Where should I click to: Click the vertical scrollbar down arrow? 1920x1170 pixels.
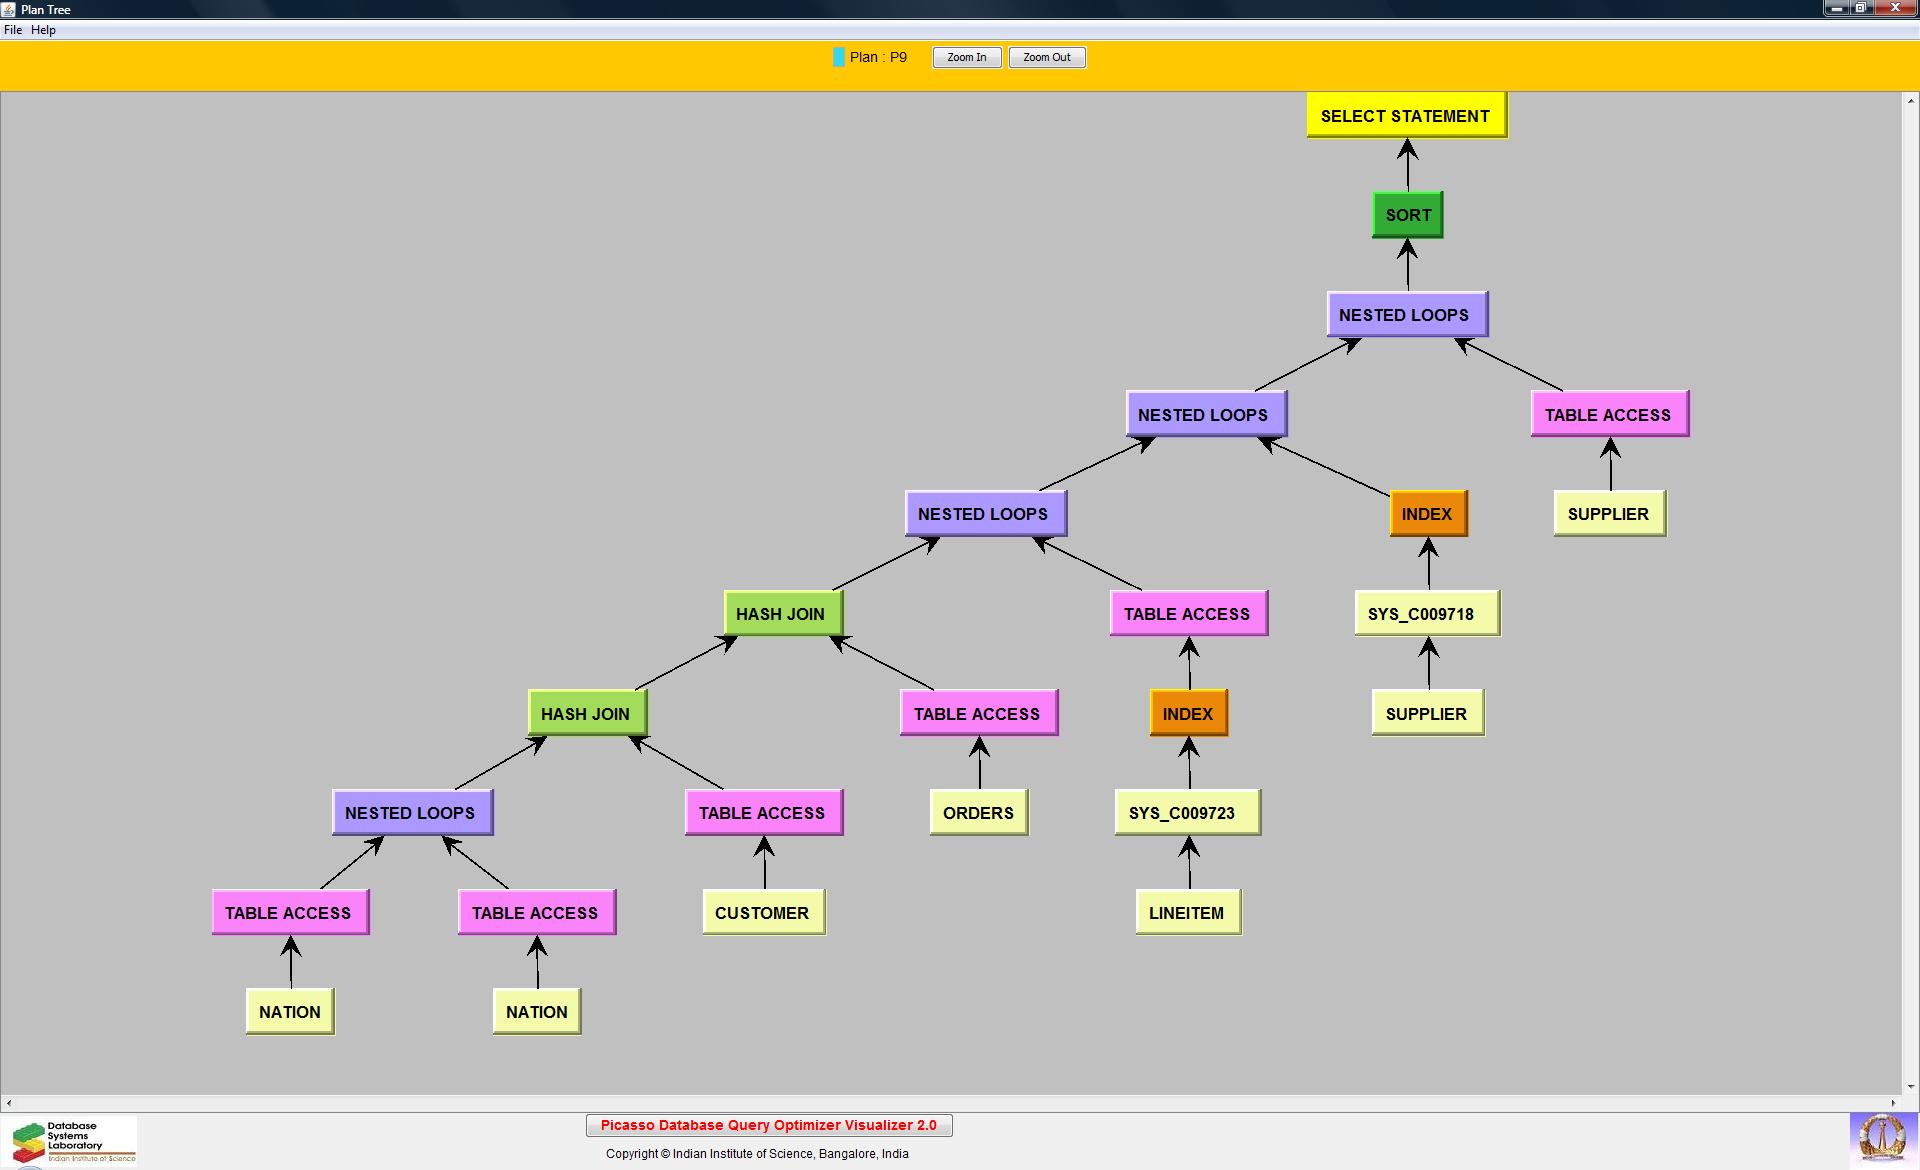pyautogui.click(x=1910, y=1086)
